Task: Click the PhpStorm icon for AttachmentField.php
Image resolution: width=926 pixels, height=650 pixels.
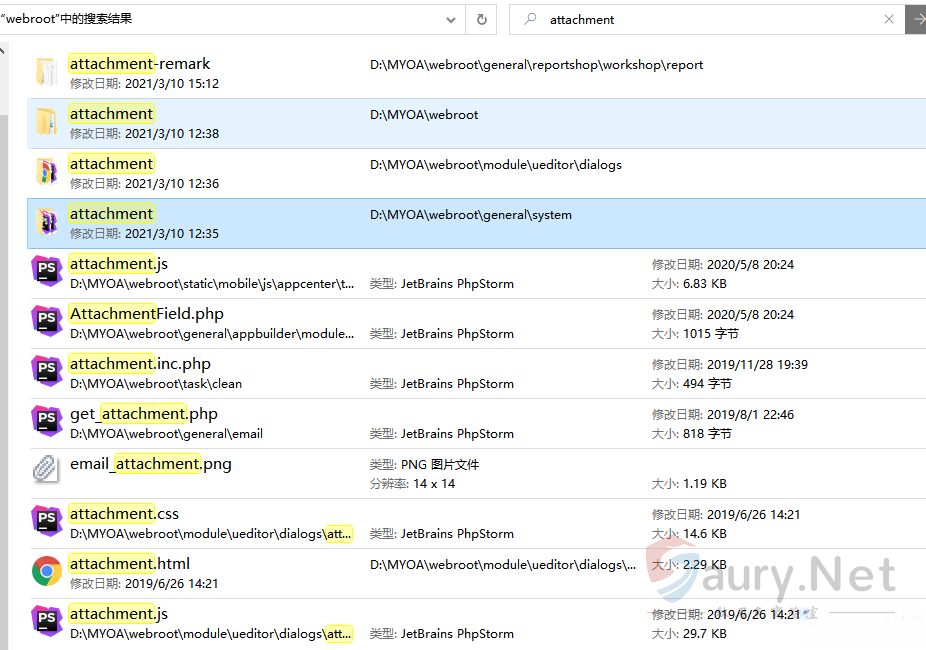Action: [x=43, y=320]
